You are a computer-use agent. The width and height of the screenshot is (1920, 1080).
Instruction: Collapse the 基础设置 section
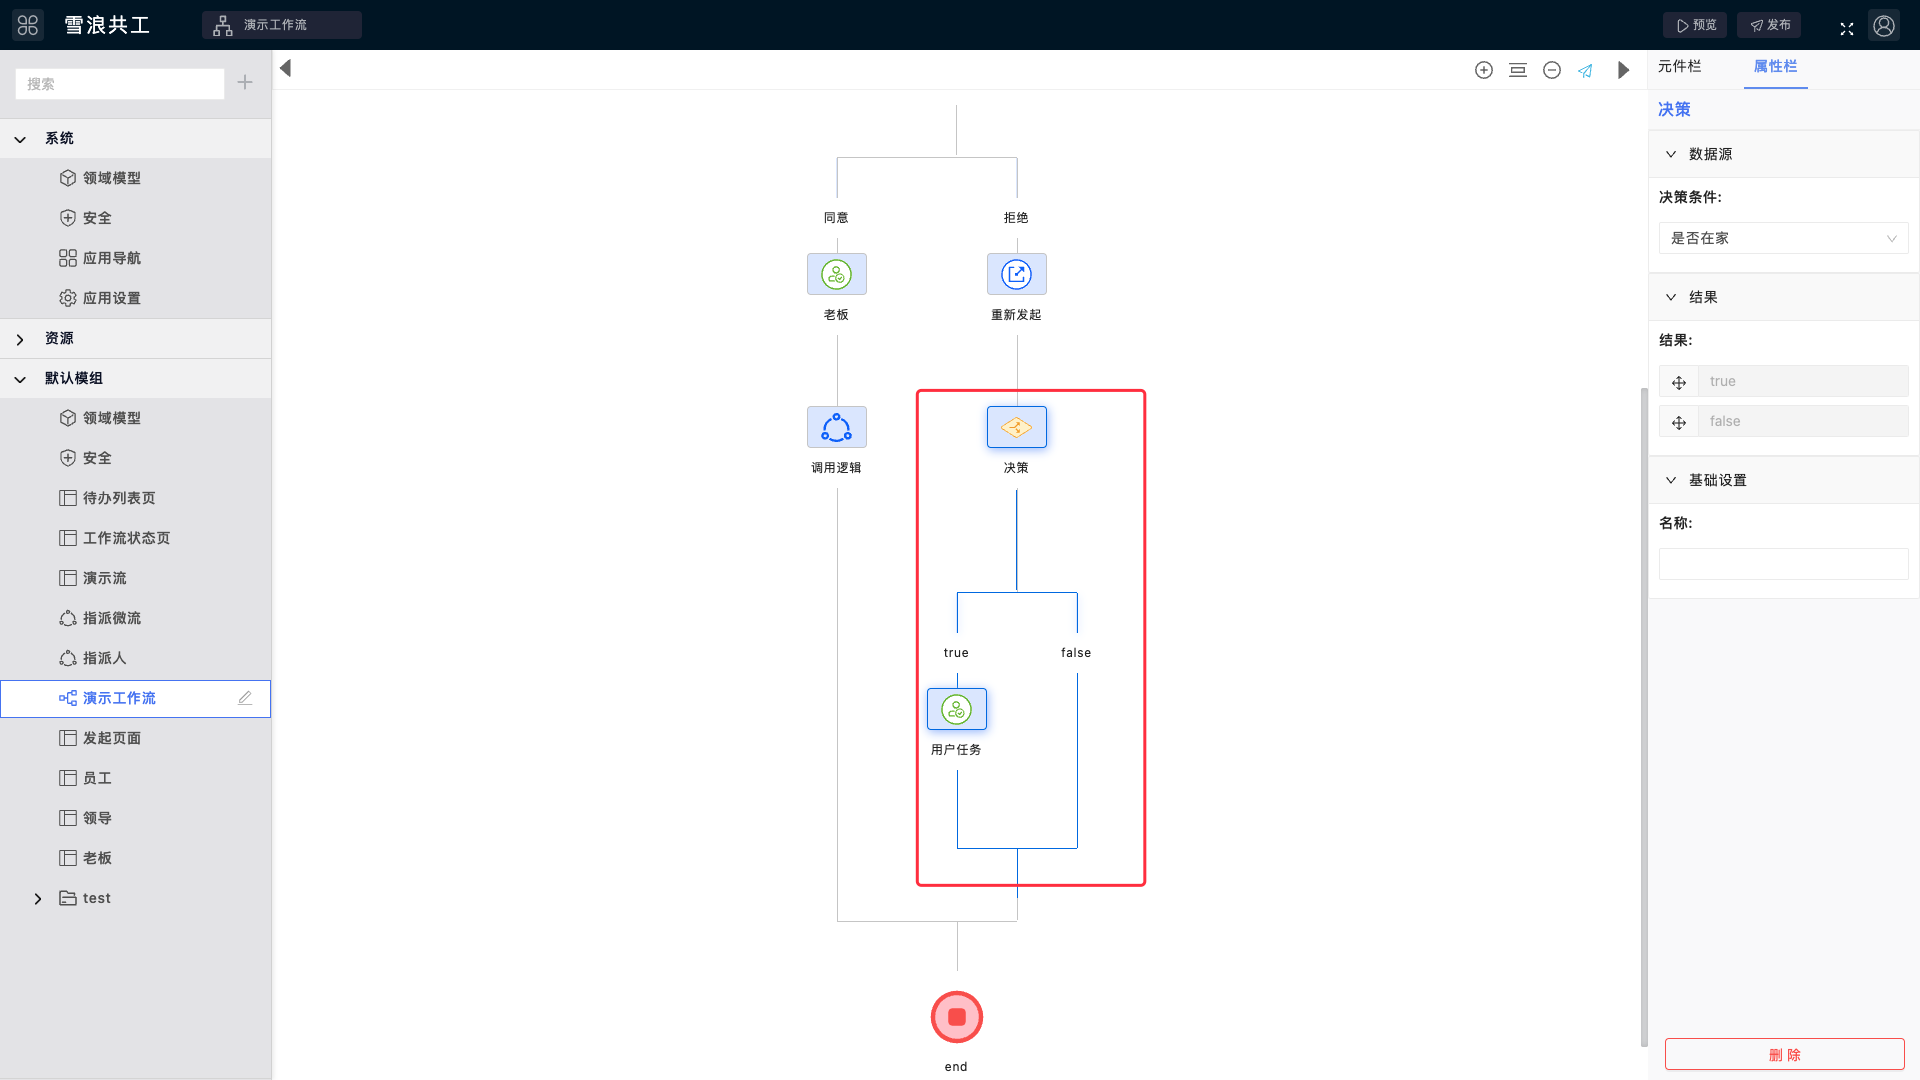coord(1671,480)
